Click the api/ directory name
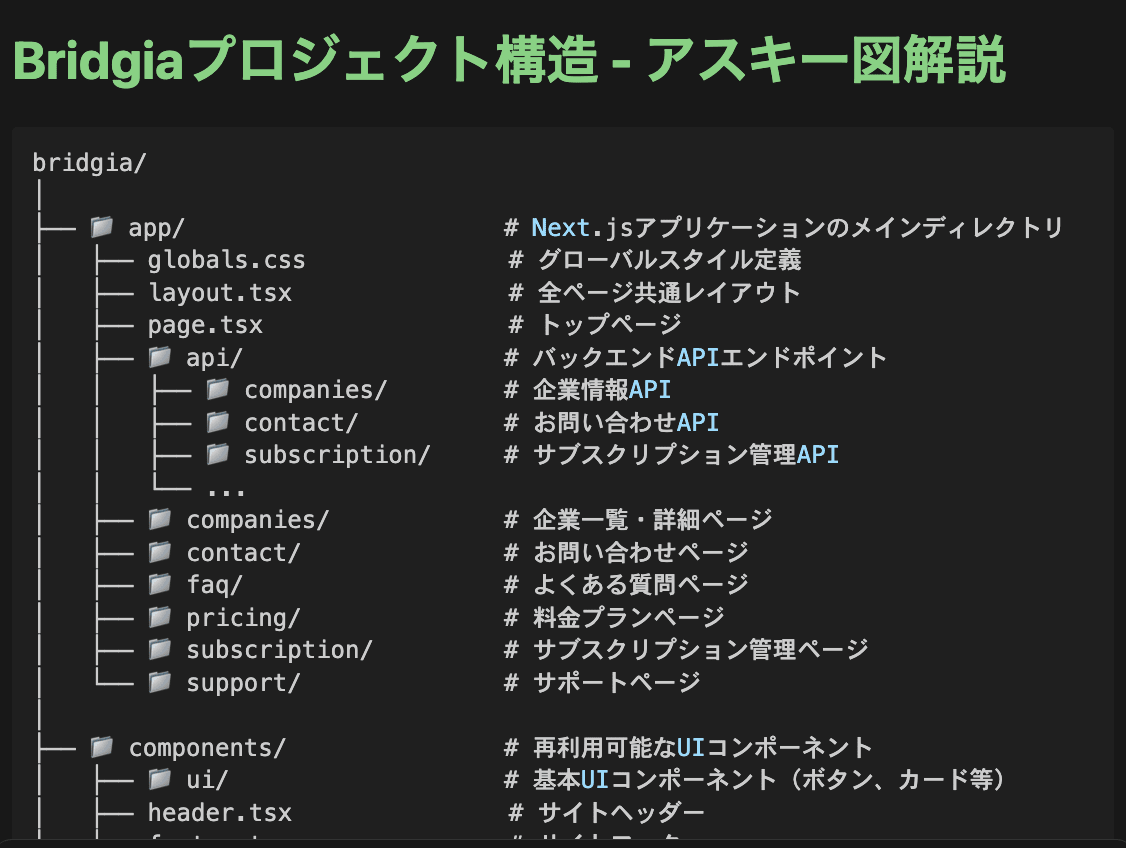The height and width of the screenshot is (848, 1126). click(215, 358)
